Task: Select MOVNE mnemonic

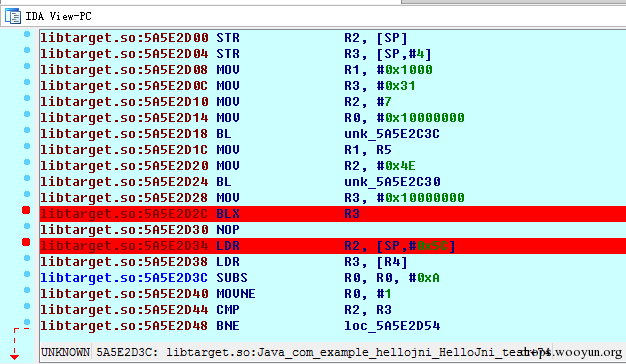Action: (236, 294)
